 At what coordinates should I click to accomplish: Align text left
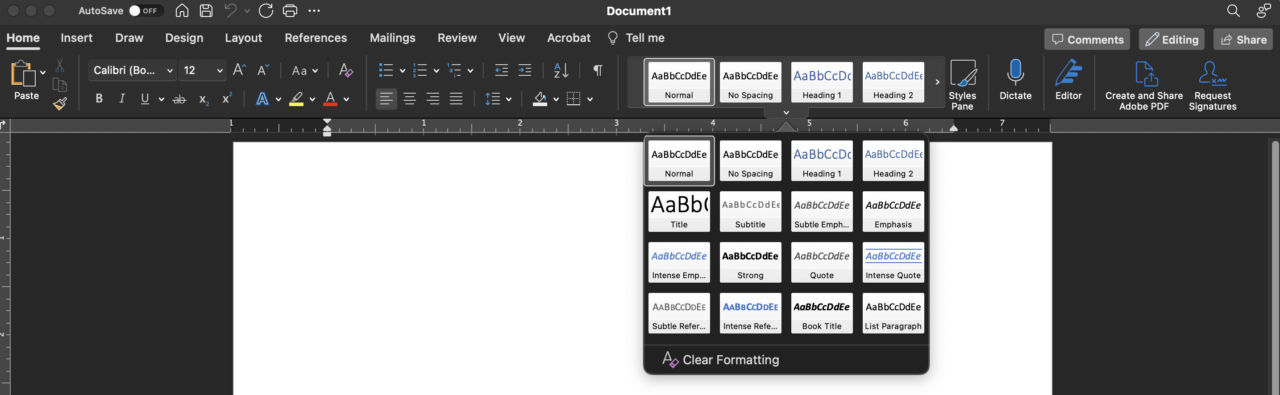click(x=386, y=99)
